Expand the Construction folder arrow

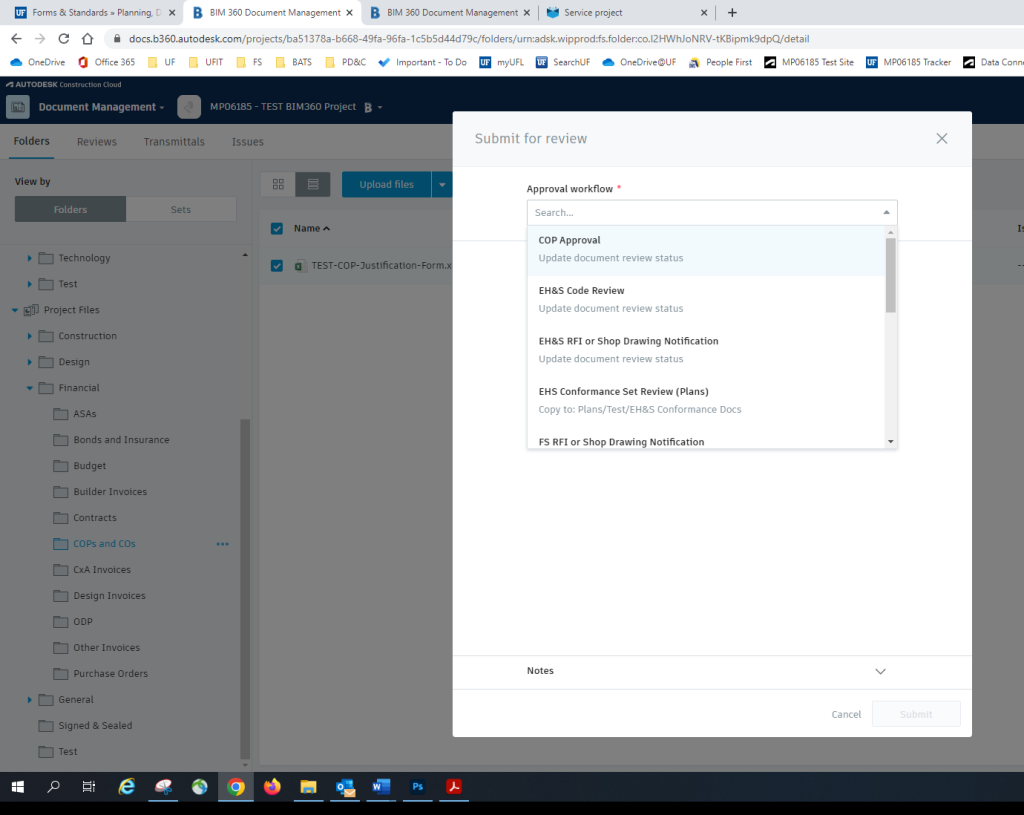29,336
